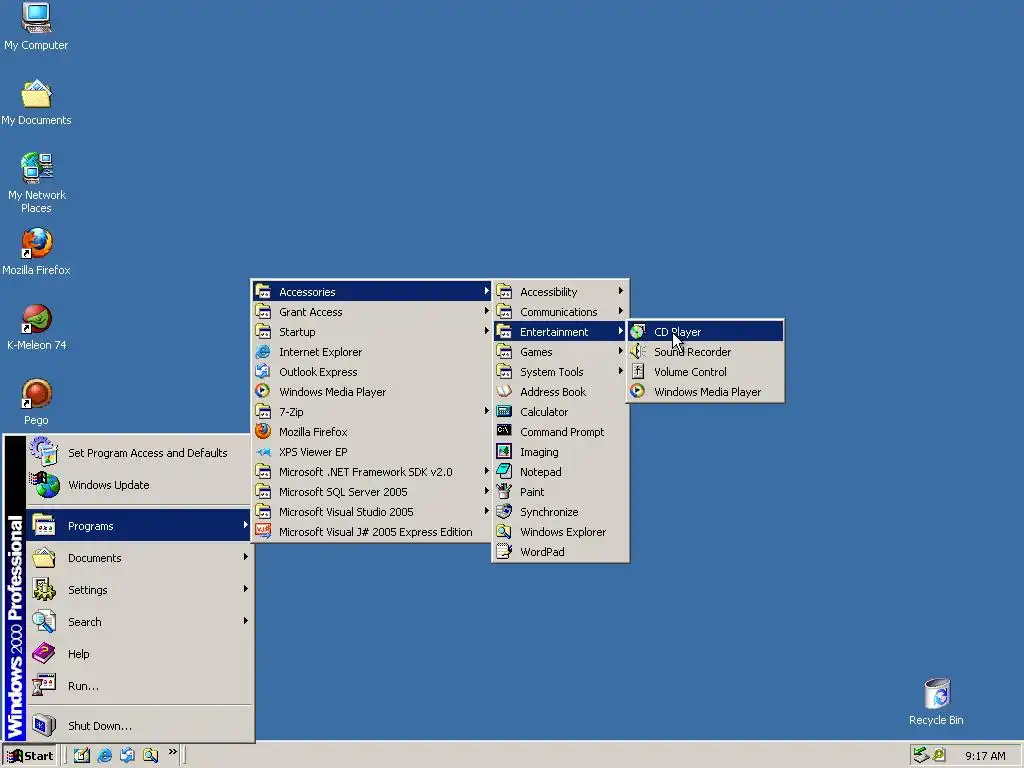1024x768 pixels.
Task: Expand the Accessibility submenu arrow
Action: point(620,291)
